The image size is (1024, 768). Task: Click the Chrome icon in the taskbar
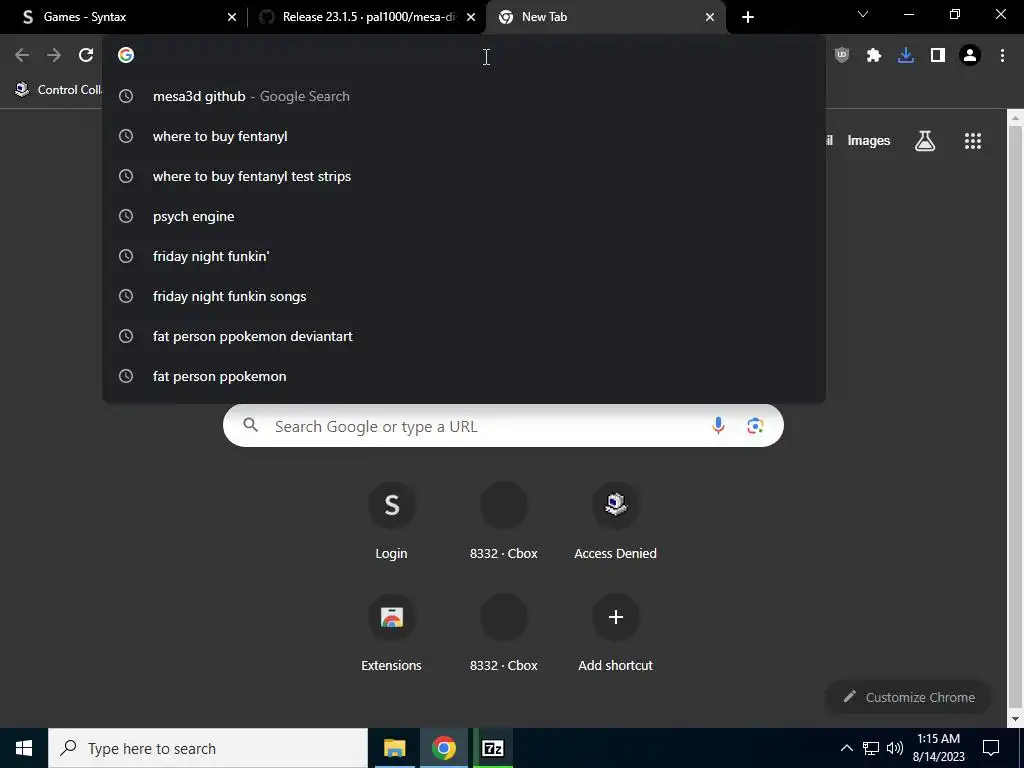(x=443, y=748)
